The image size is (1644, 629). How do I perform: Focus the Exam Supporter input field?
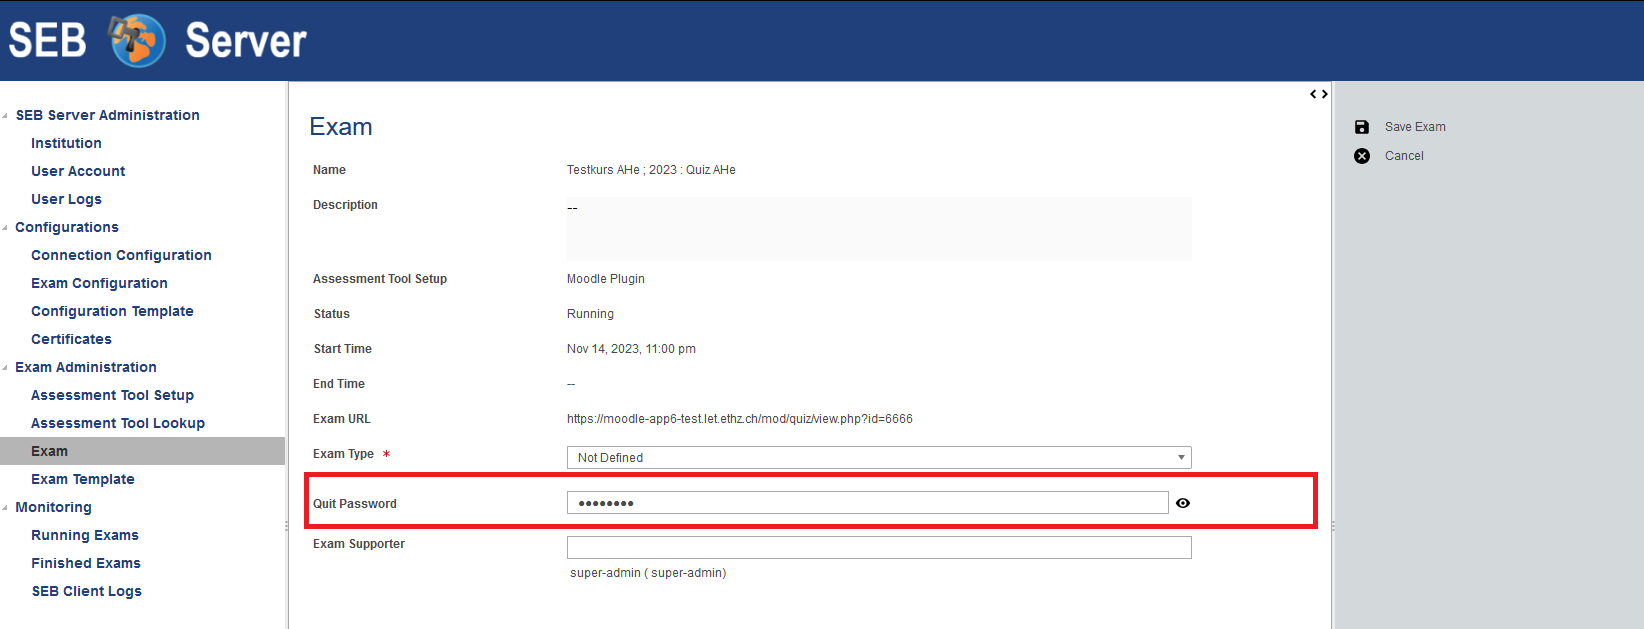coord(878,547)
